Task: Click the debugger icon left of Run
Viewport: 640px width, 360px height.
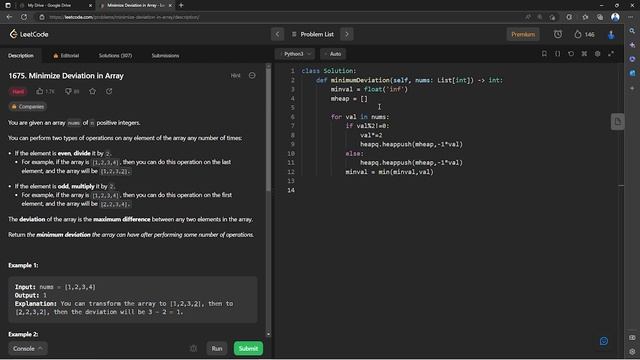Action: pyautogui.click(x=193, y=349)
